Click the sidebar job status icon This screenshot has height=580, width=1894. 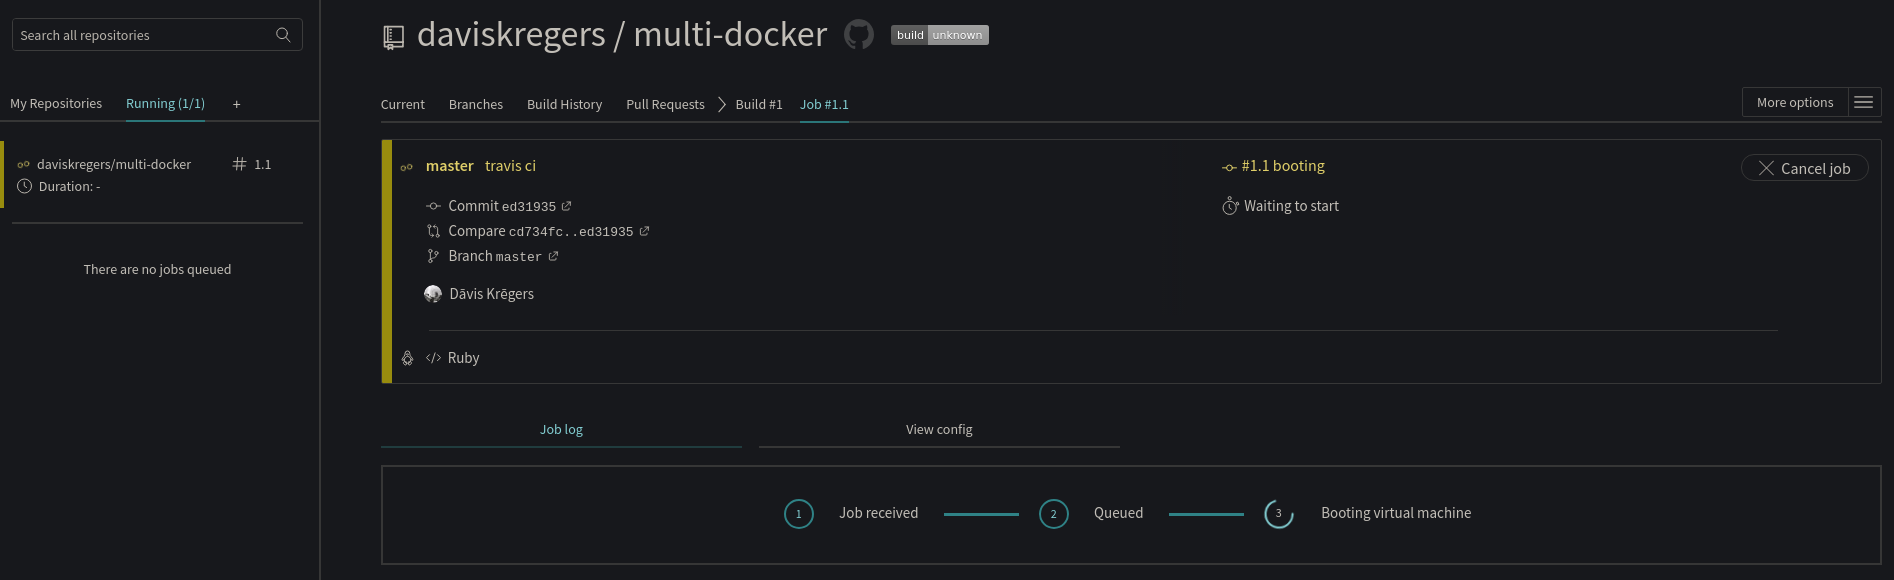pos(24,165)
